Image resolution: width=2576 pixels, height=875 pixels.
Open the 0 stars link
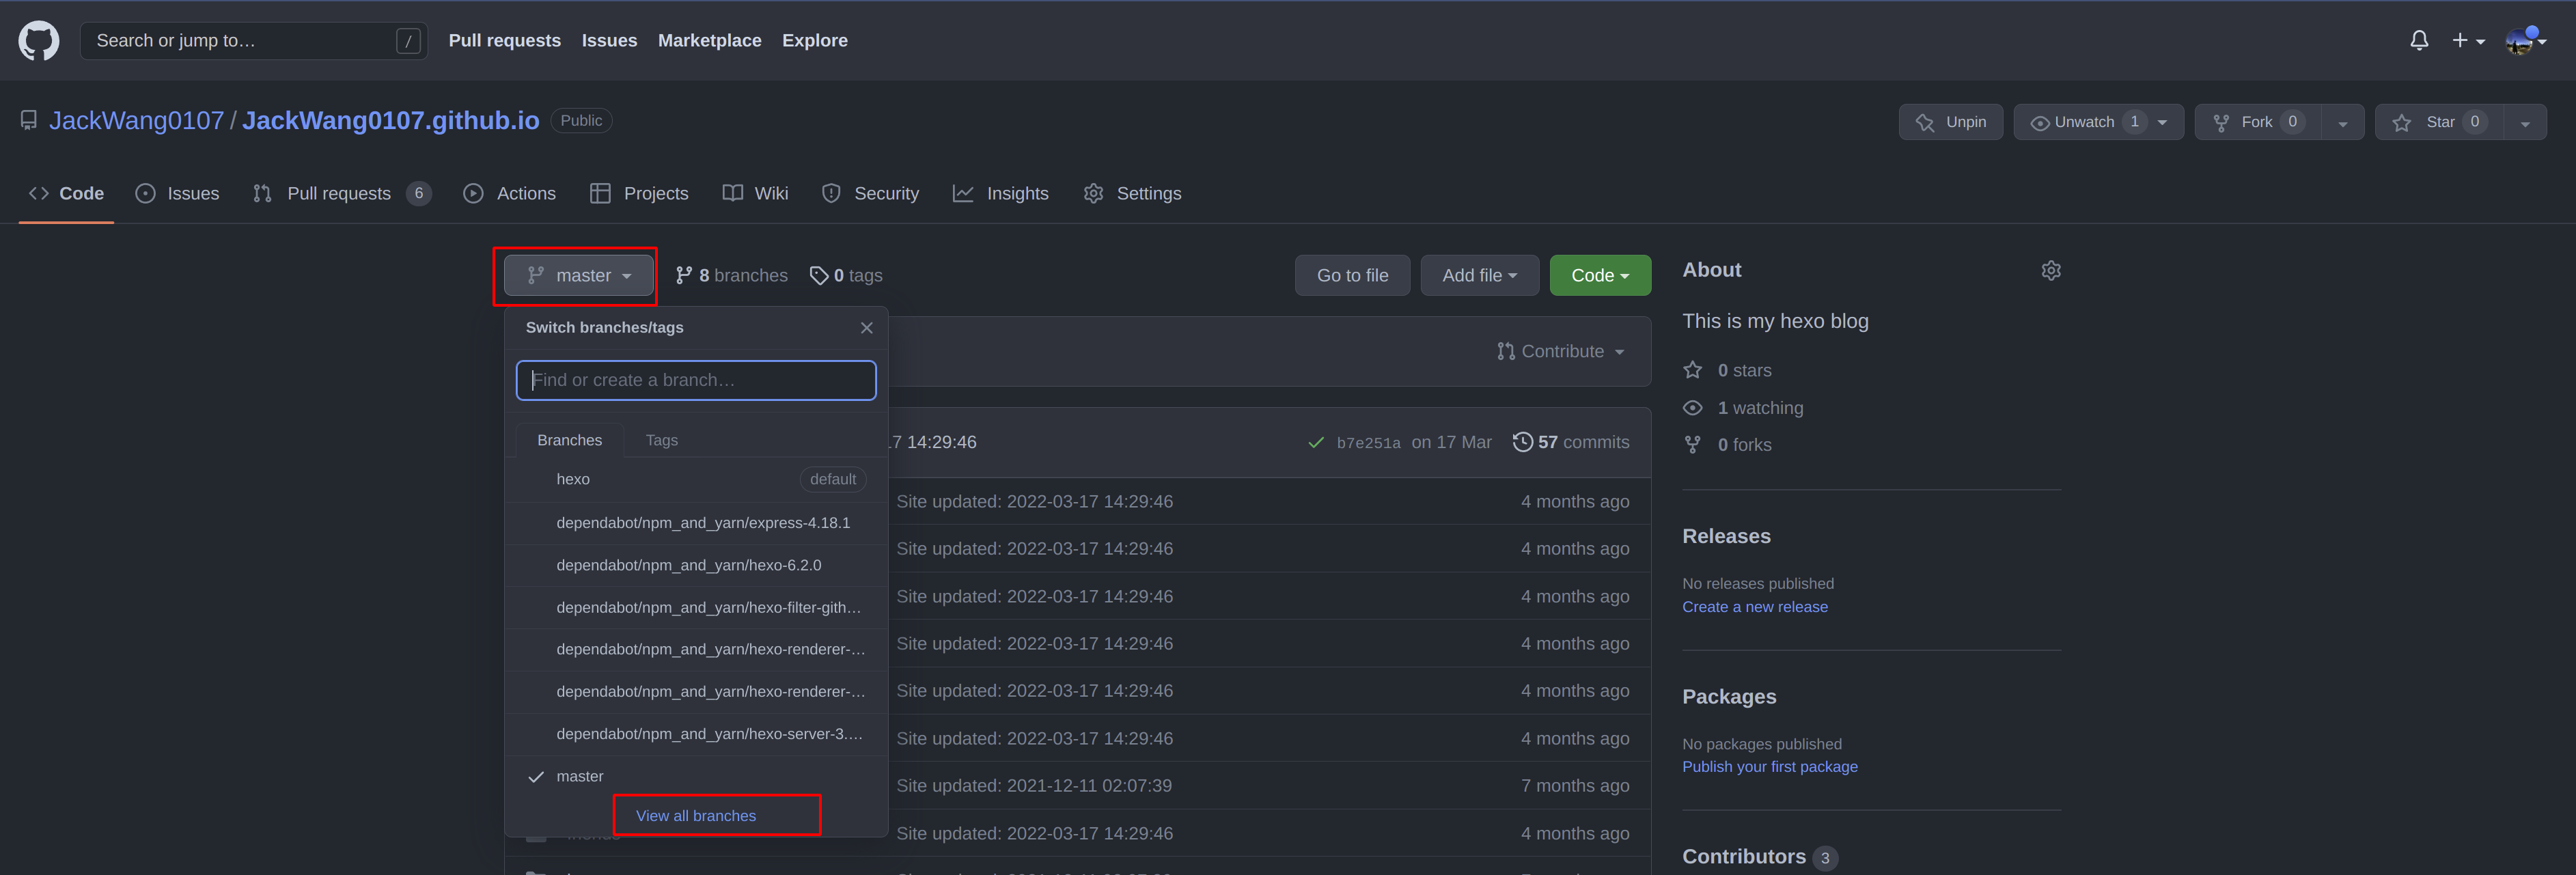click(x=1728, y=371)
